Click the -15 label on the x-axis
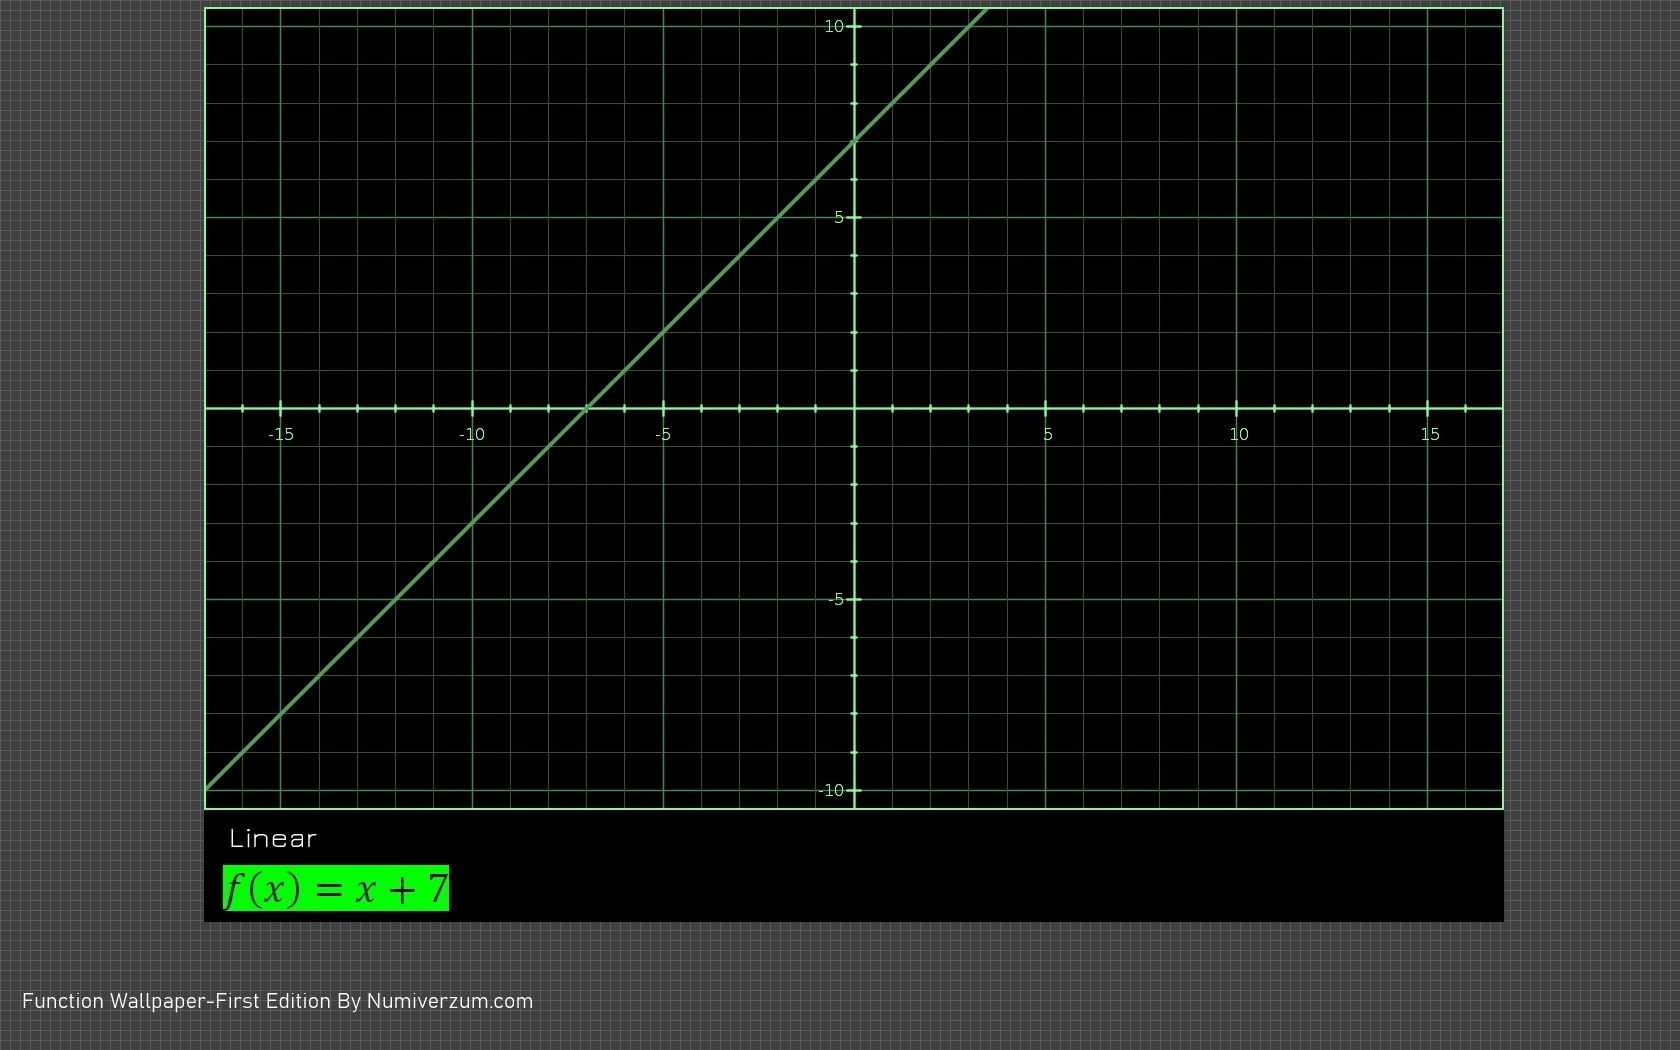Image resolution: width=1680 pixels, height=1050 pixels. 281,434
